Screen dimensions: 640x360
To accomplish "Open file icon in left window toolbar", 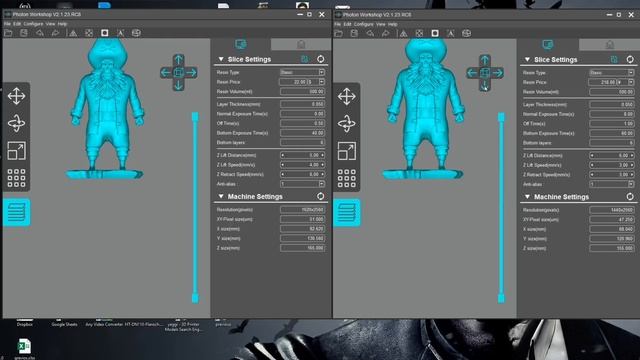I will coord(8,33).
